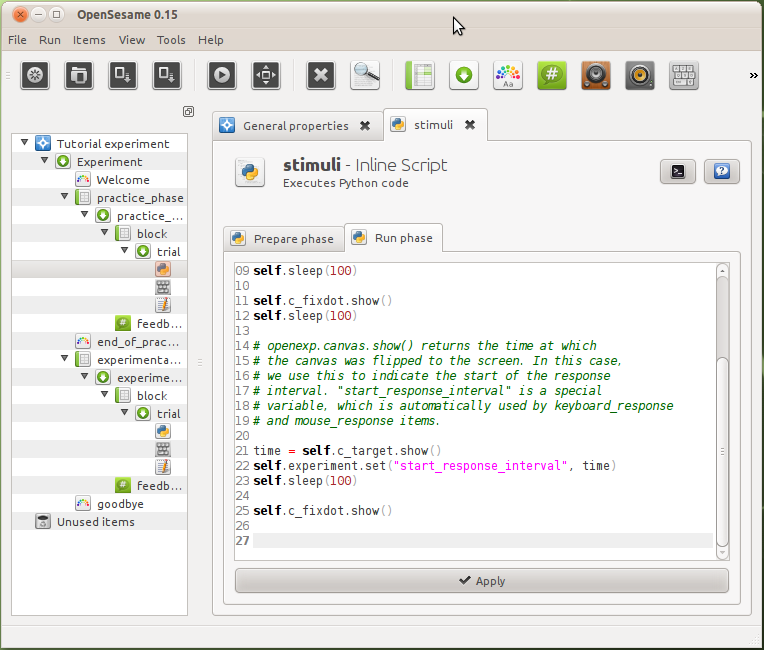Select Welcome in the overview tree

point(123,180)
